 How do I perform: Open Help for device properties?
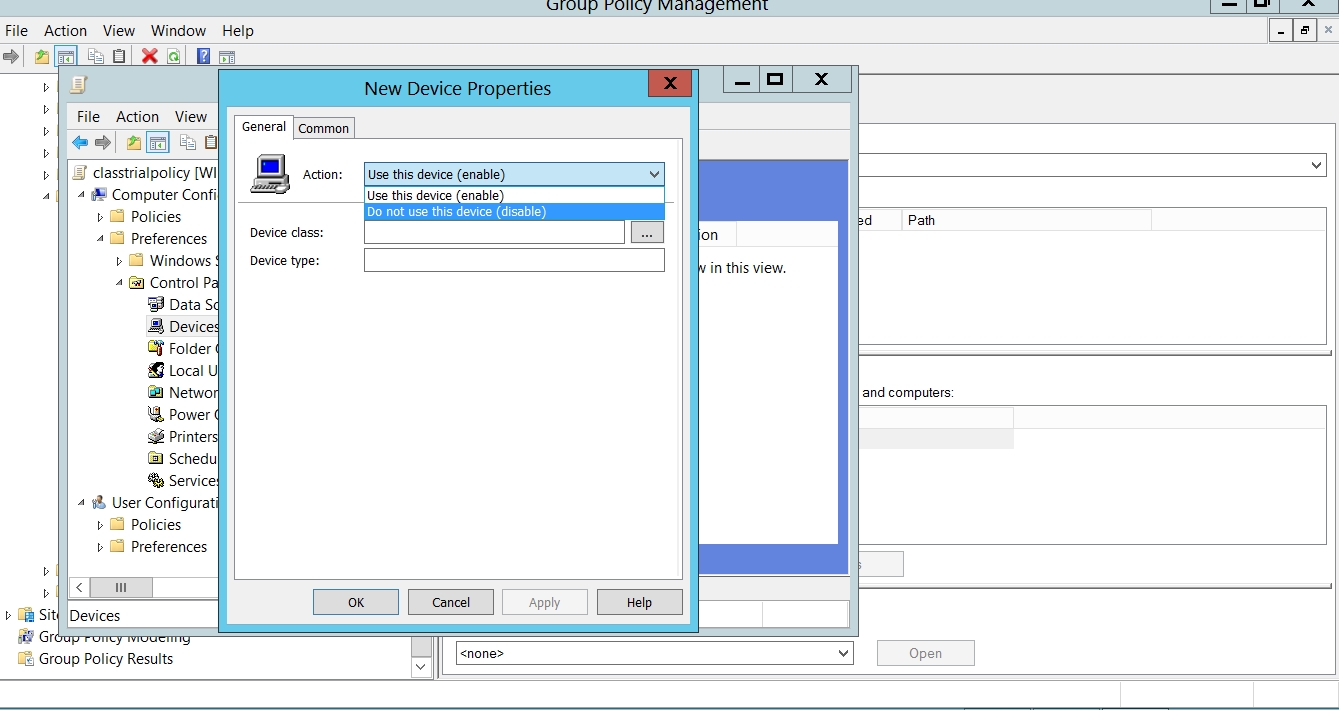click(639, 602)
